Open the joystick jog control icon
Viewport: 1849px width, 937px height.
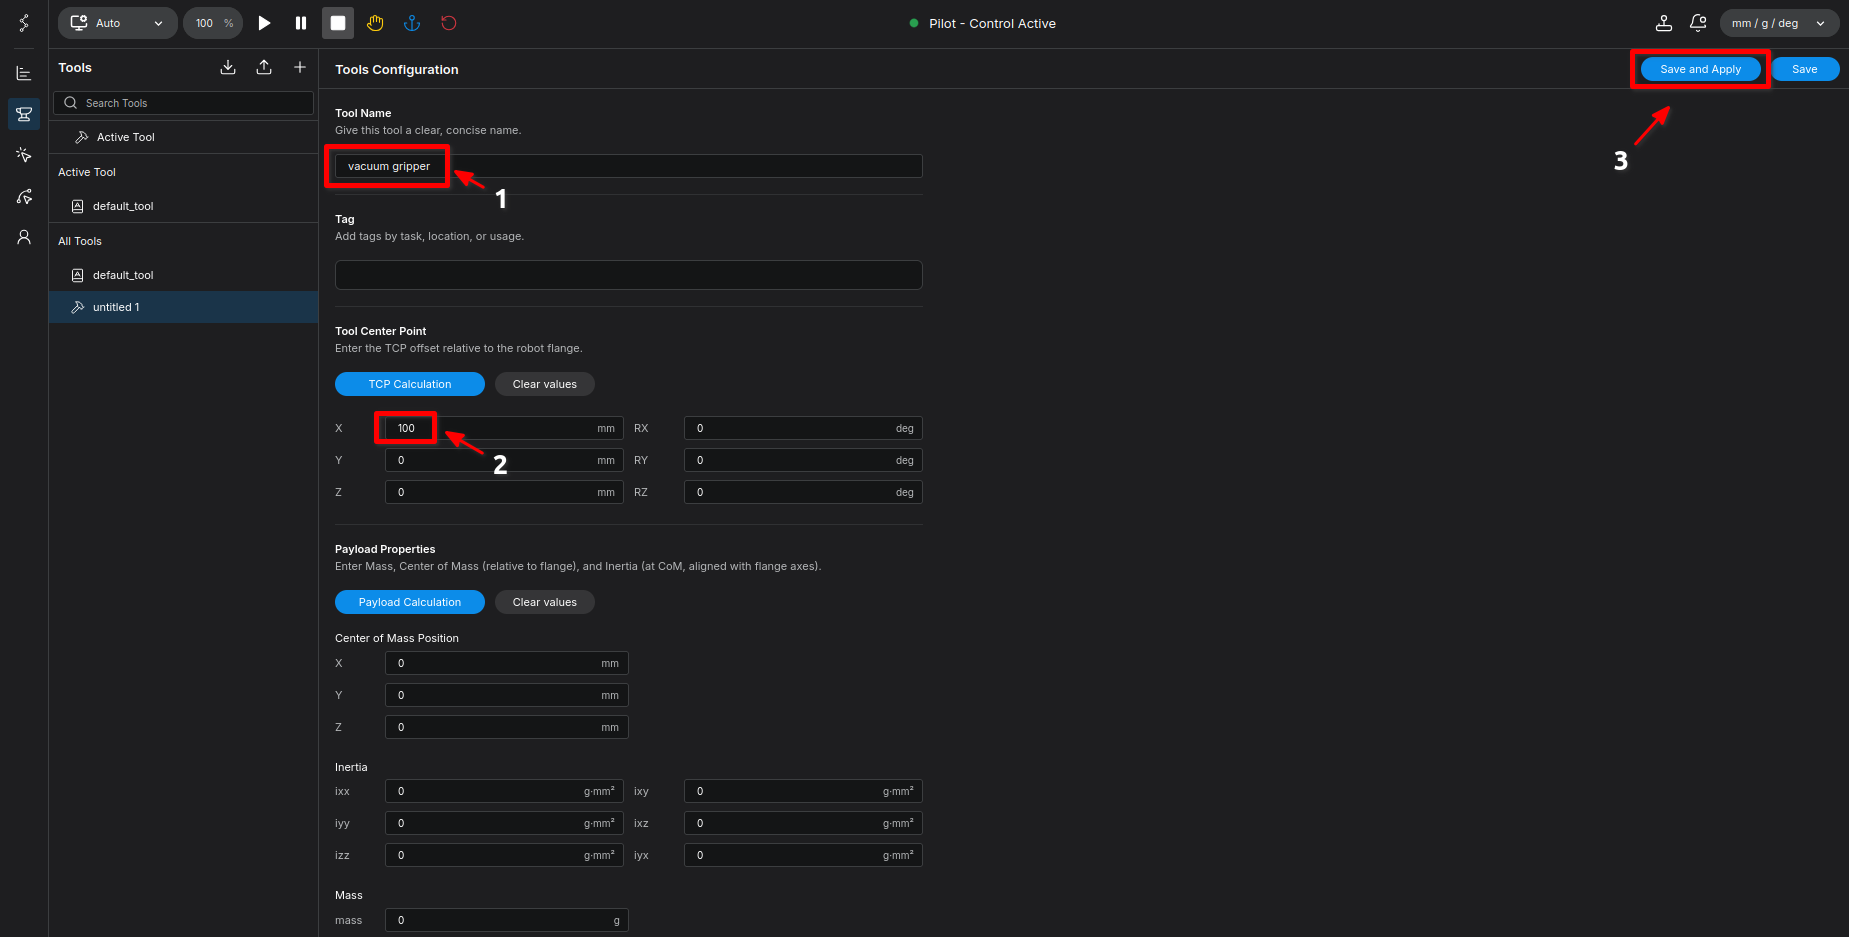coord(1664,23)
